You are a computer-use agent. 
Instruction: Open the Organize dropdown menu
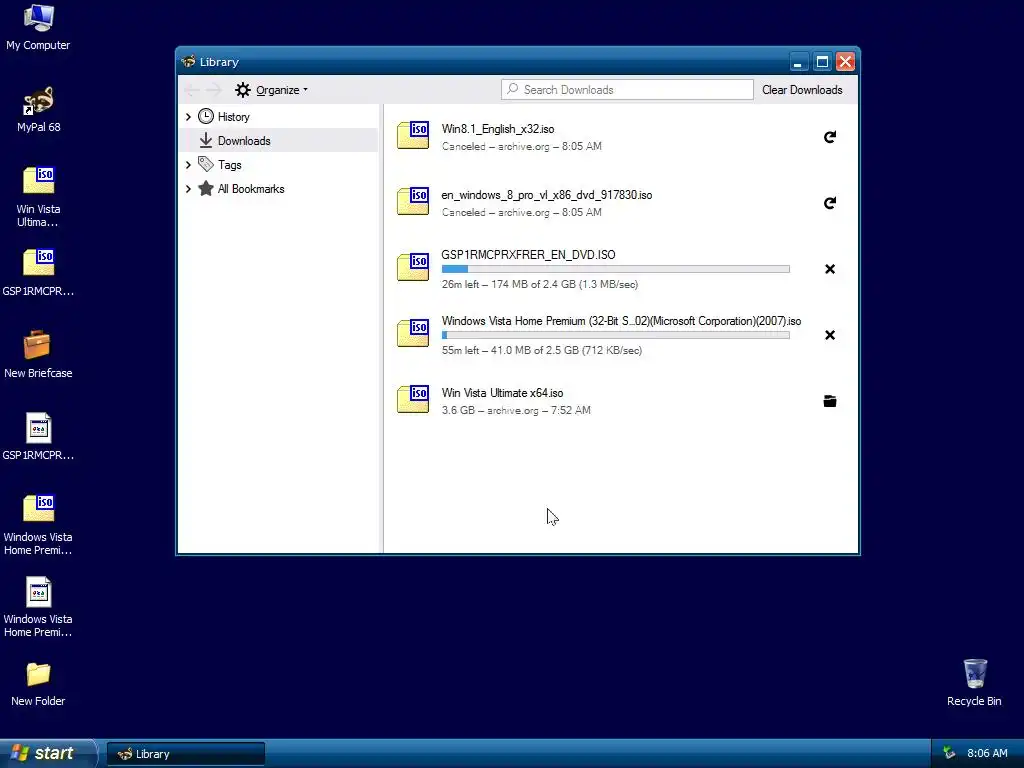(272, 90)
